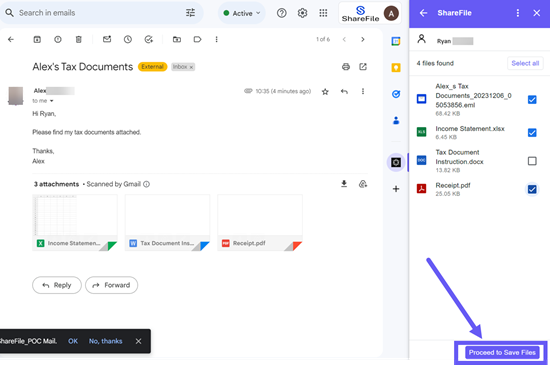This screenshot has width=550, height=365.
Task: Move email to a folder
Action: coord(177,39)
